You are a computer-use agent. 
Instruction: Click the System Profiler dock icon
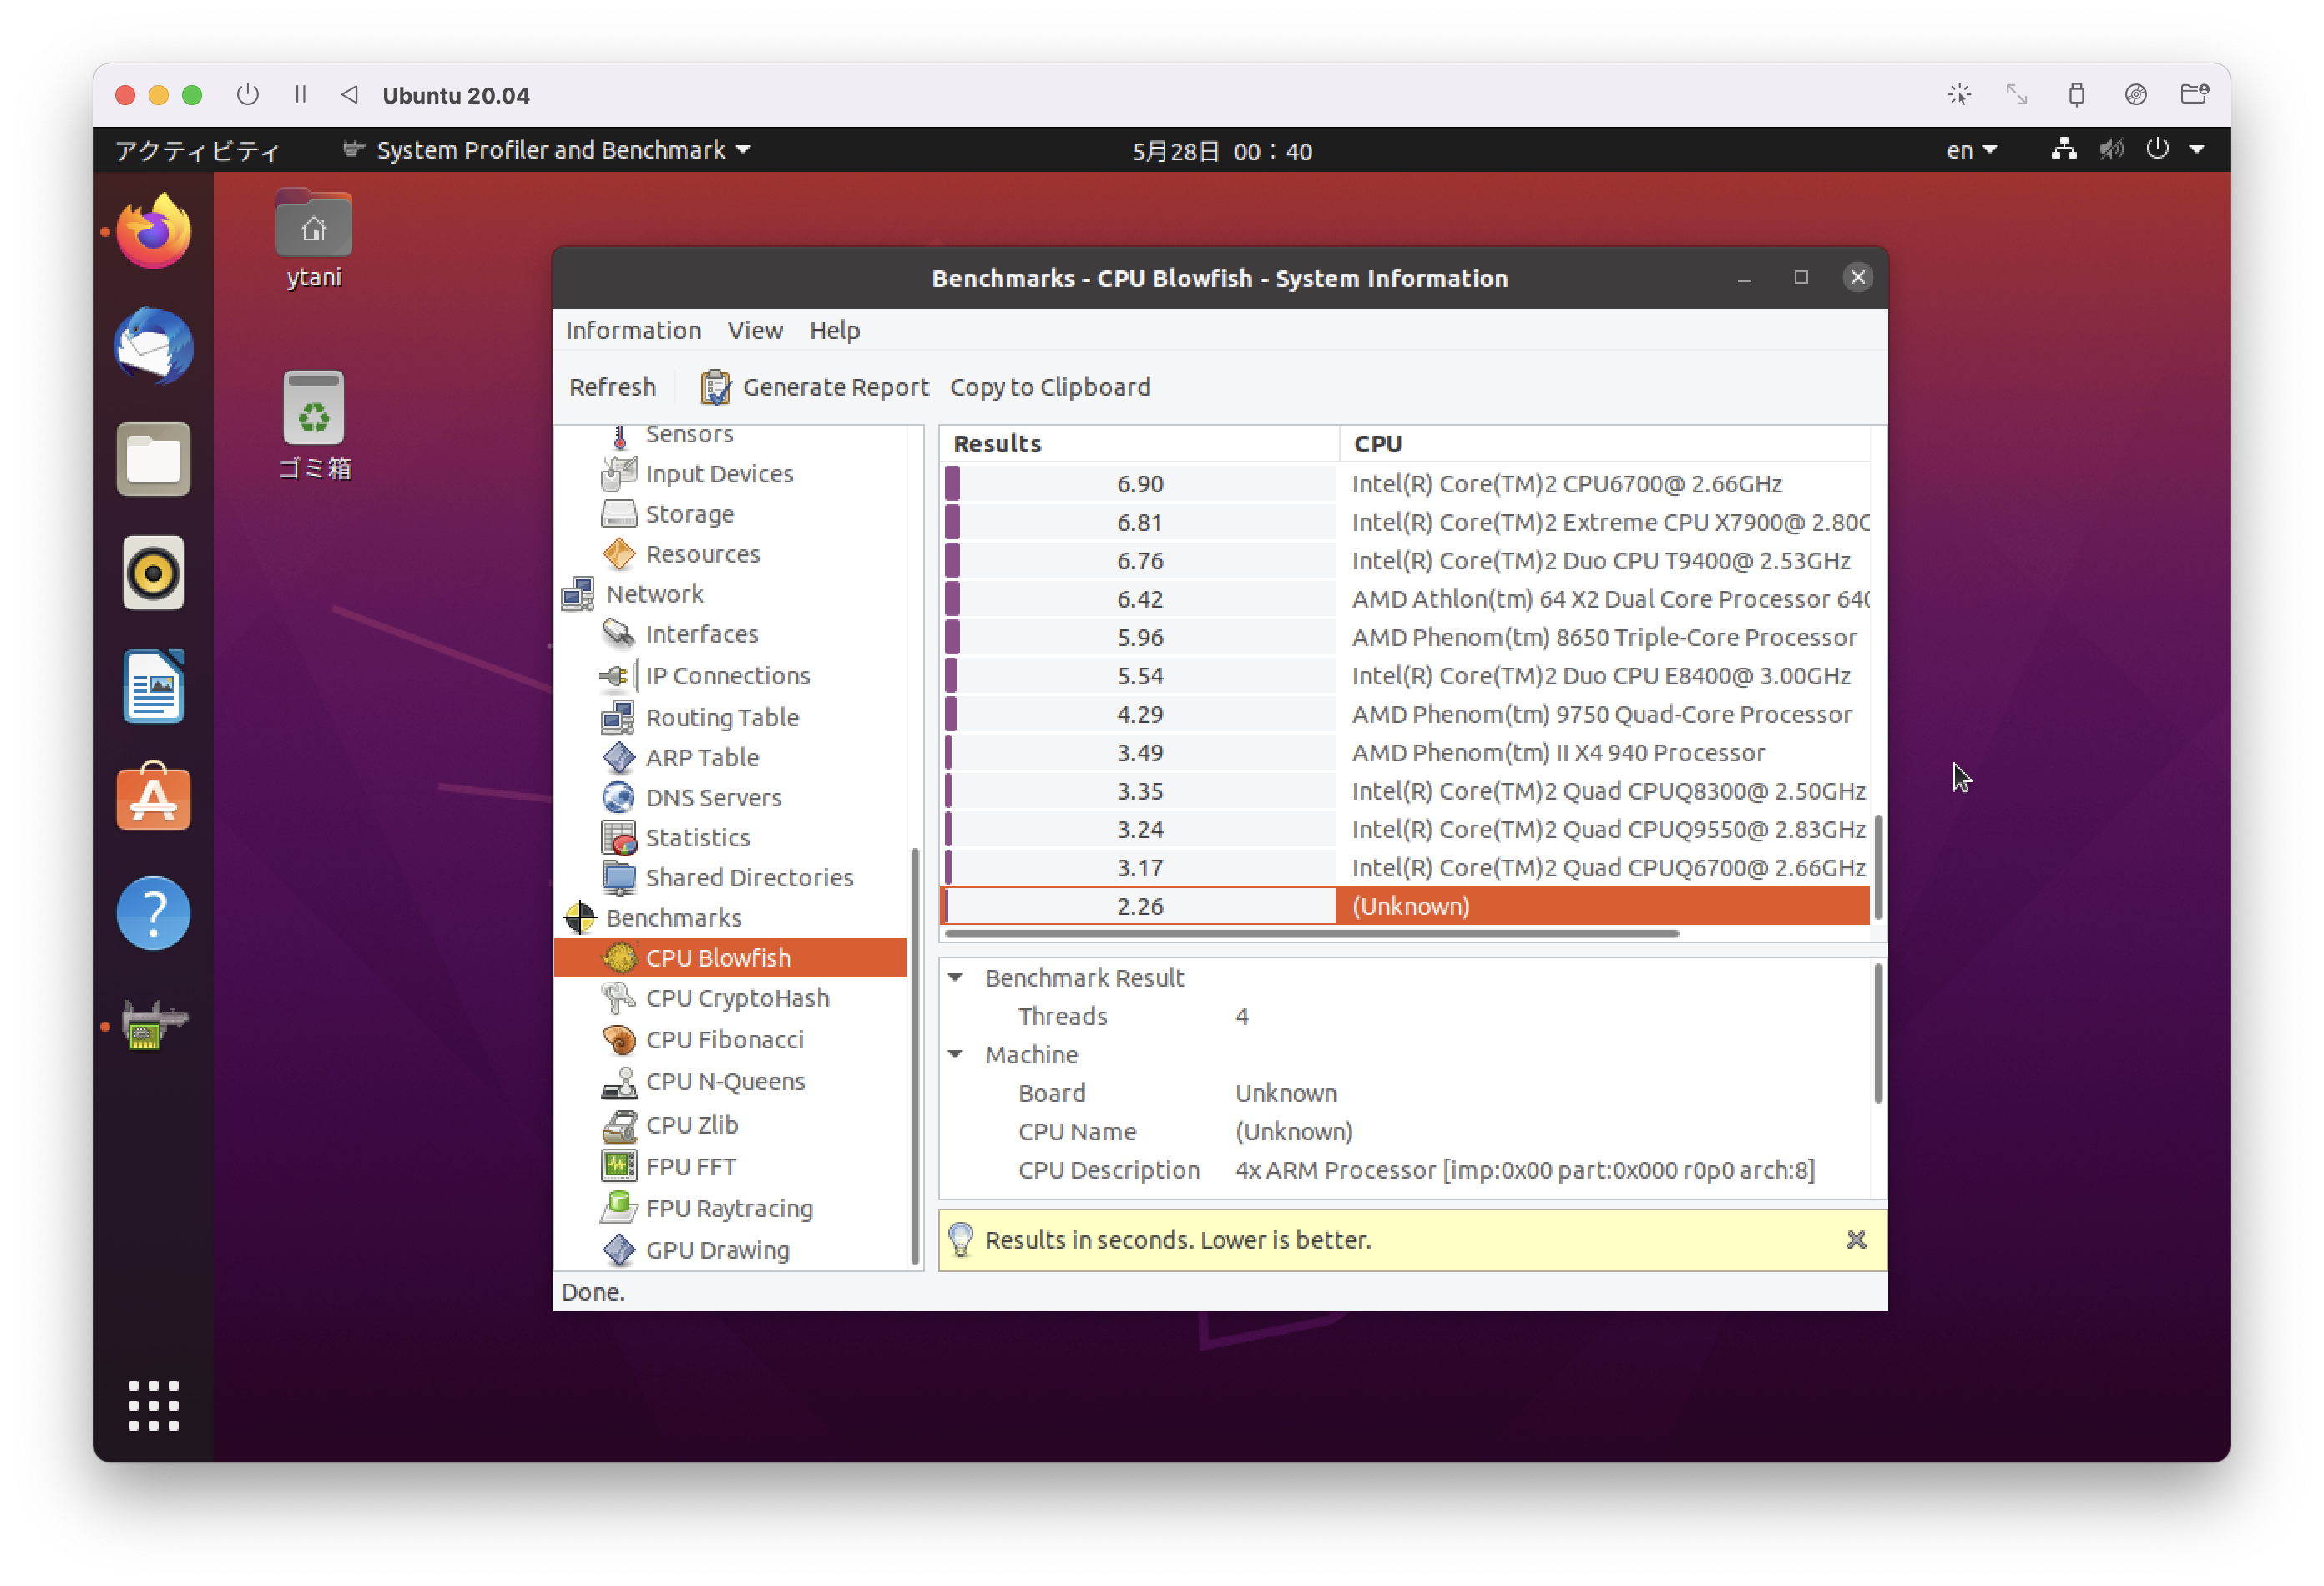(153, 1025)
